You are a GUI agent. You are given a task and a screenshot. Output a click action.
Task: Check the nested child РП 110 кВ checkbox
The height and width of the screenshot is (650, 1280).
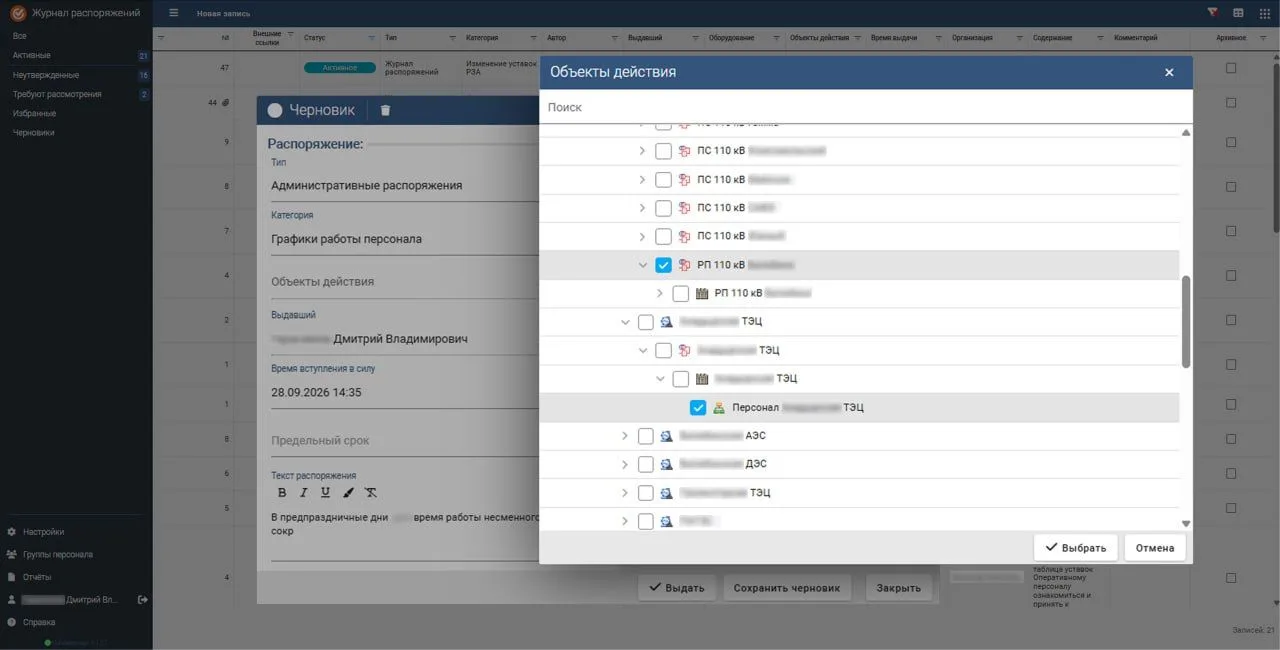coord(681,293)
